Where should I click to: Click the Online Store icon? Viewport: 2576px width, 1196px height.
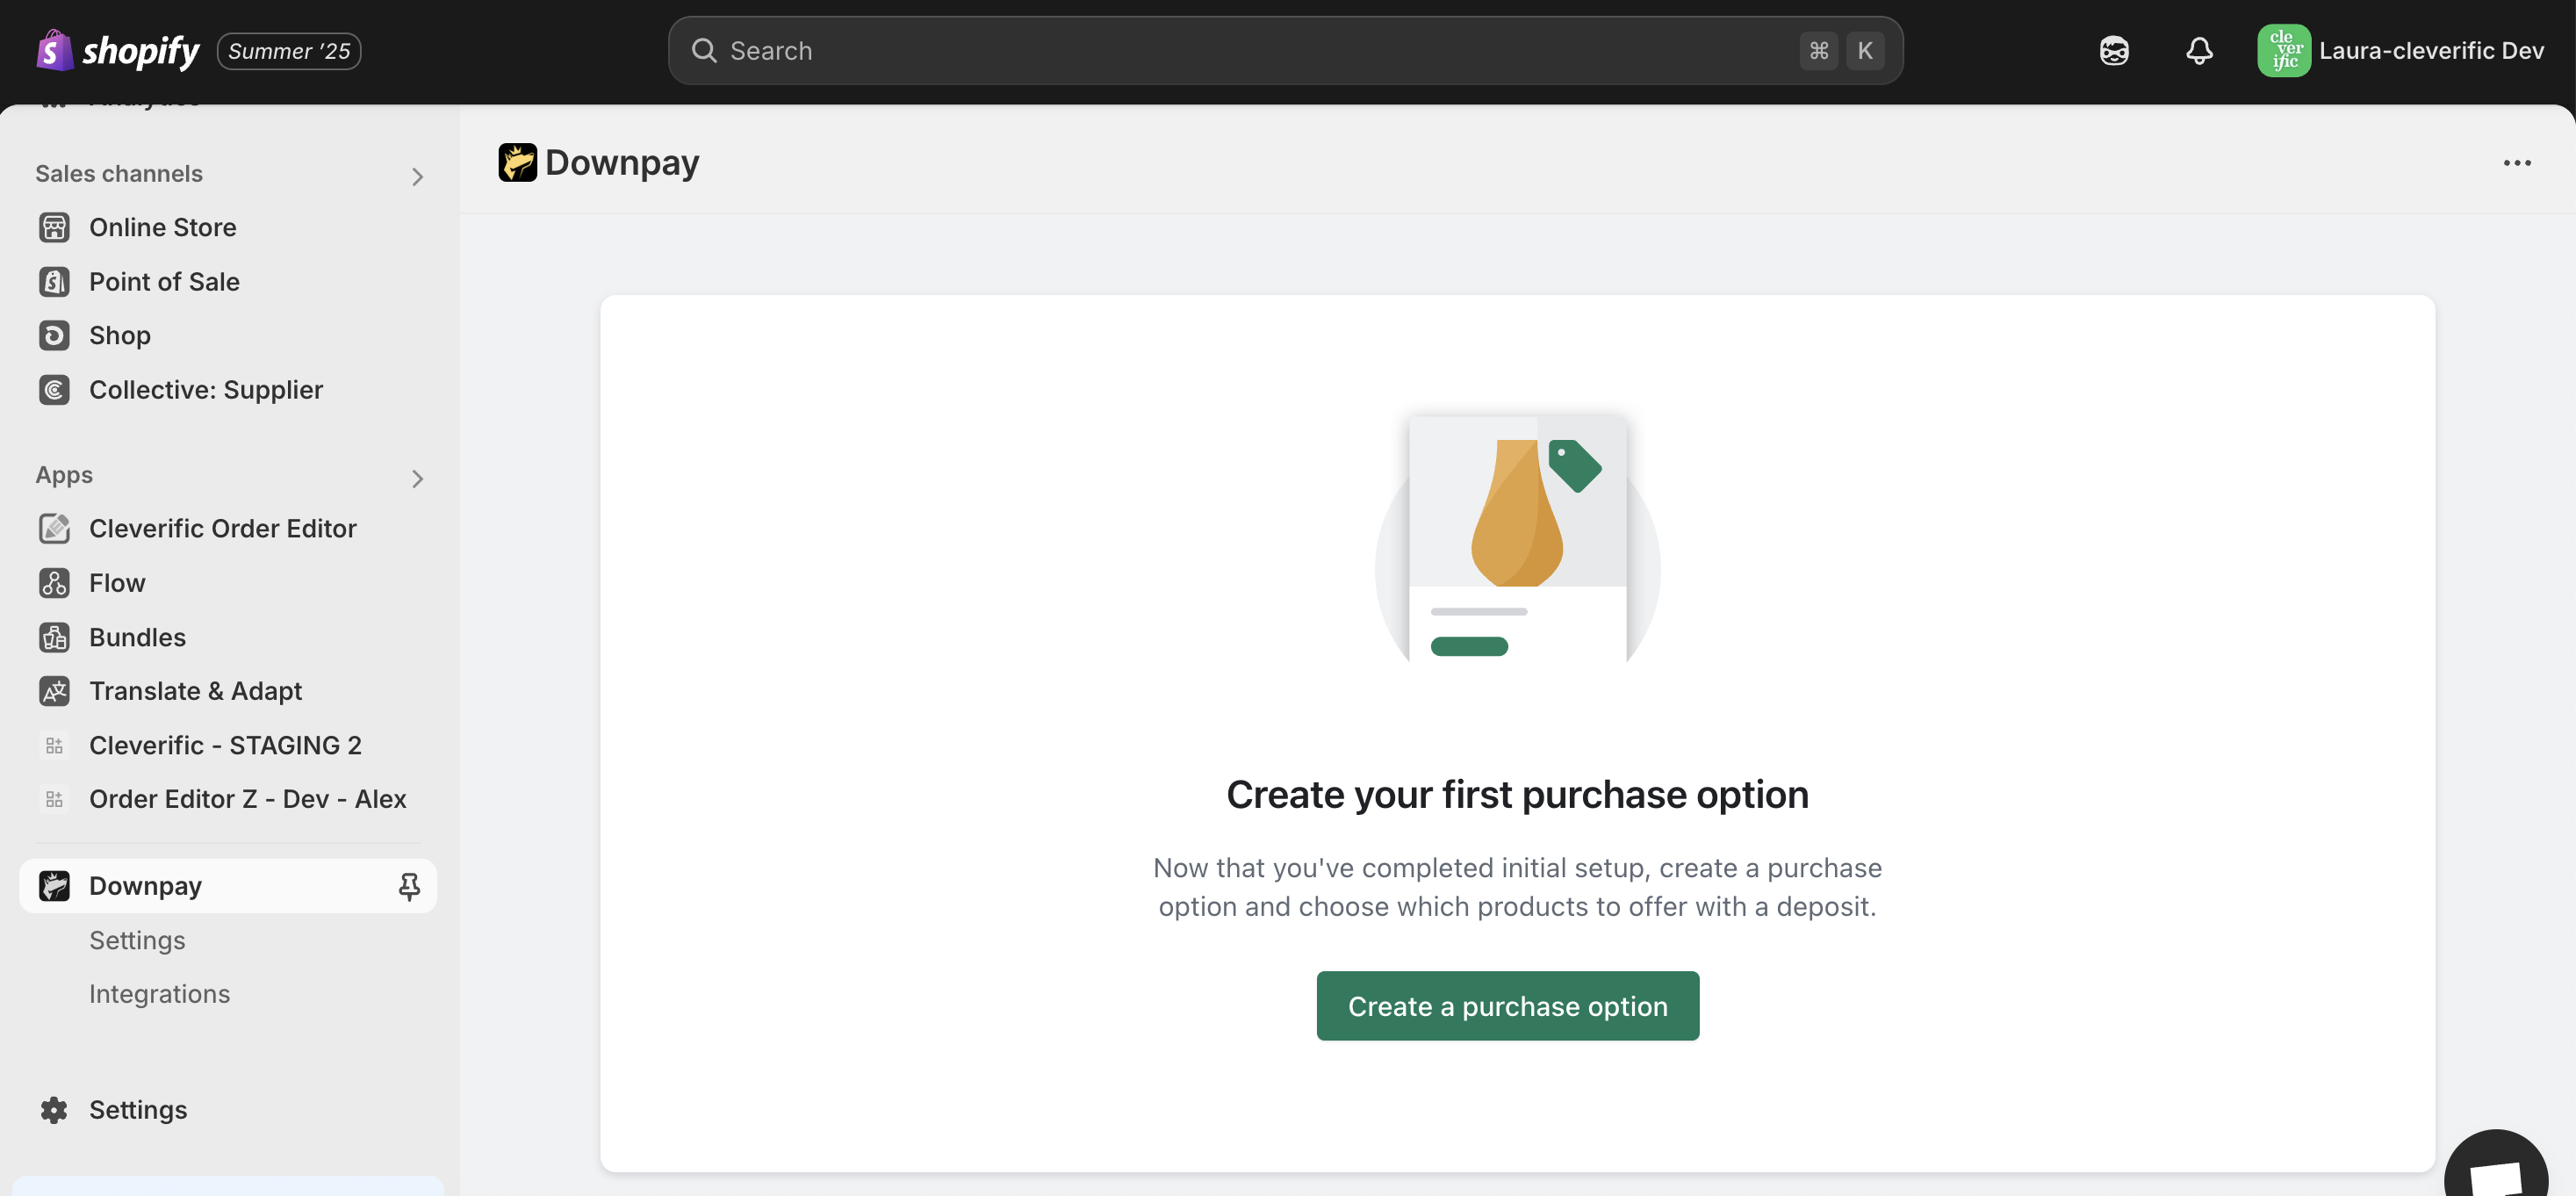click(54, 228)
